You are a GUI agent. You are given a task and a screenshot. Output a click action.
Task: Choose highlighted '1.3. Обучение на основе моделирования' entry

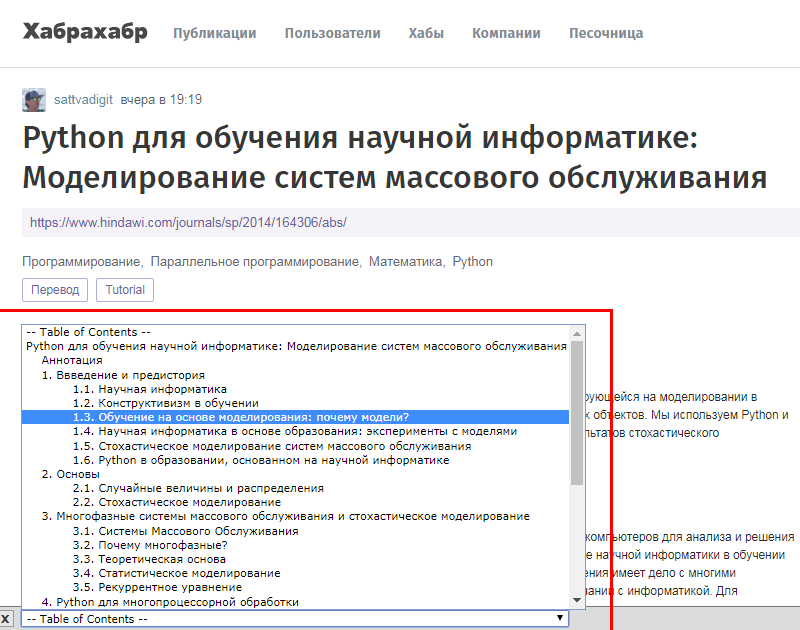(295, 417)
